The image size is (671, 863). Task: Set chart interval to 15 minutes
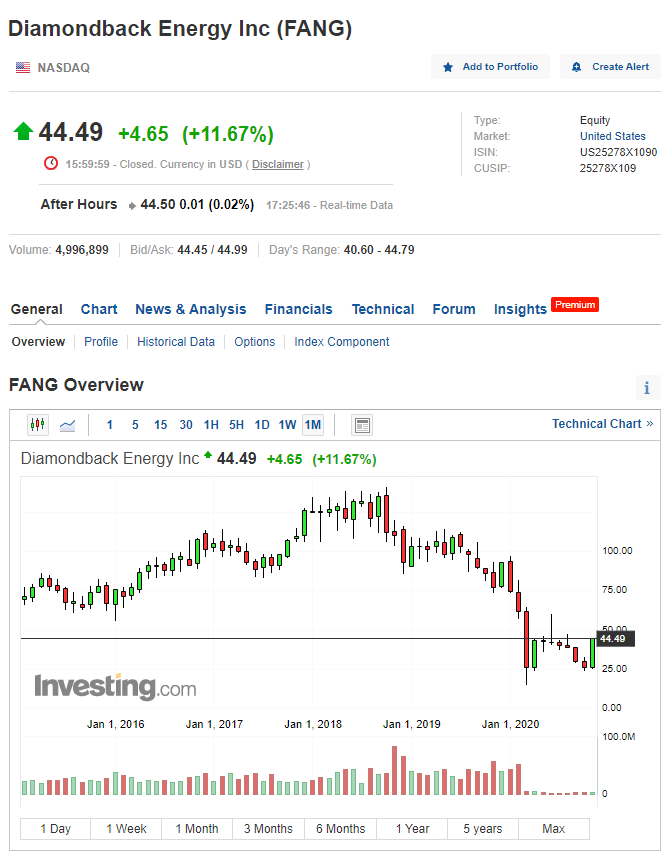pos(160,425)
